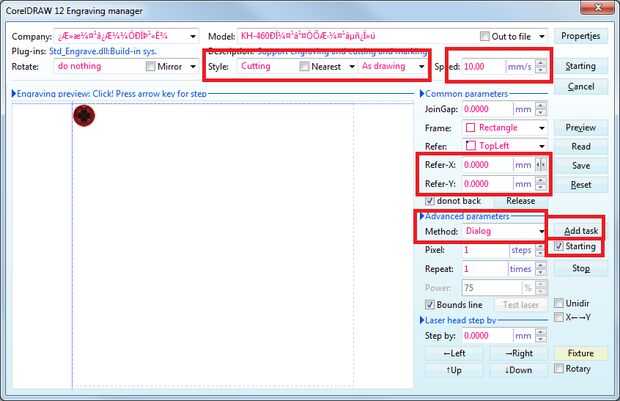This screenshot has height=401, width=620.
Task: Click the Std_Engrave.dll plug-in text
Action: 103,51
